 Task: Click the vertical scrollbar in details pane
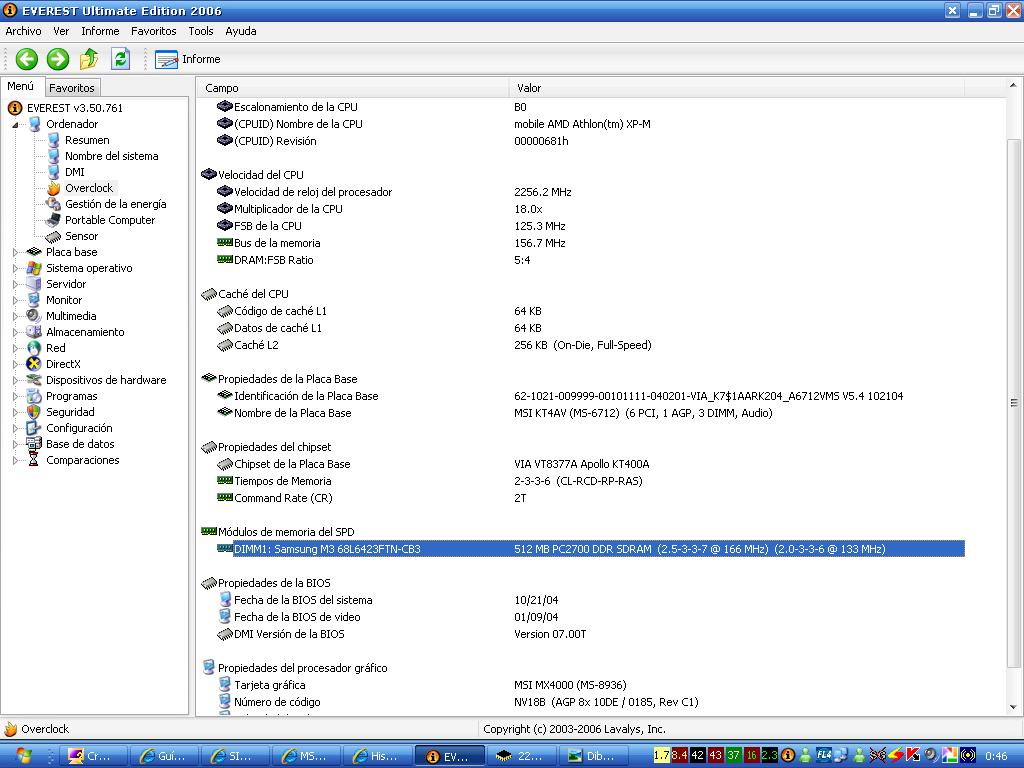point(1013,400)
